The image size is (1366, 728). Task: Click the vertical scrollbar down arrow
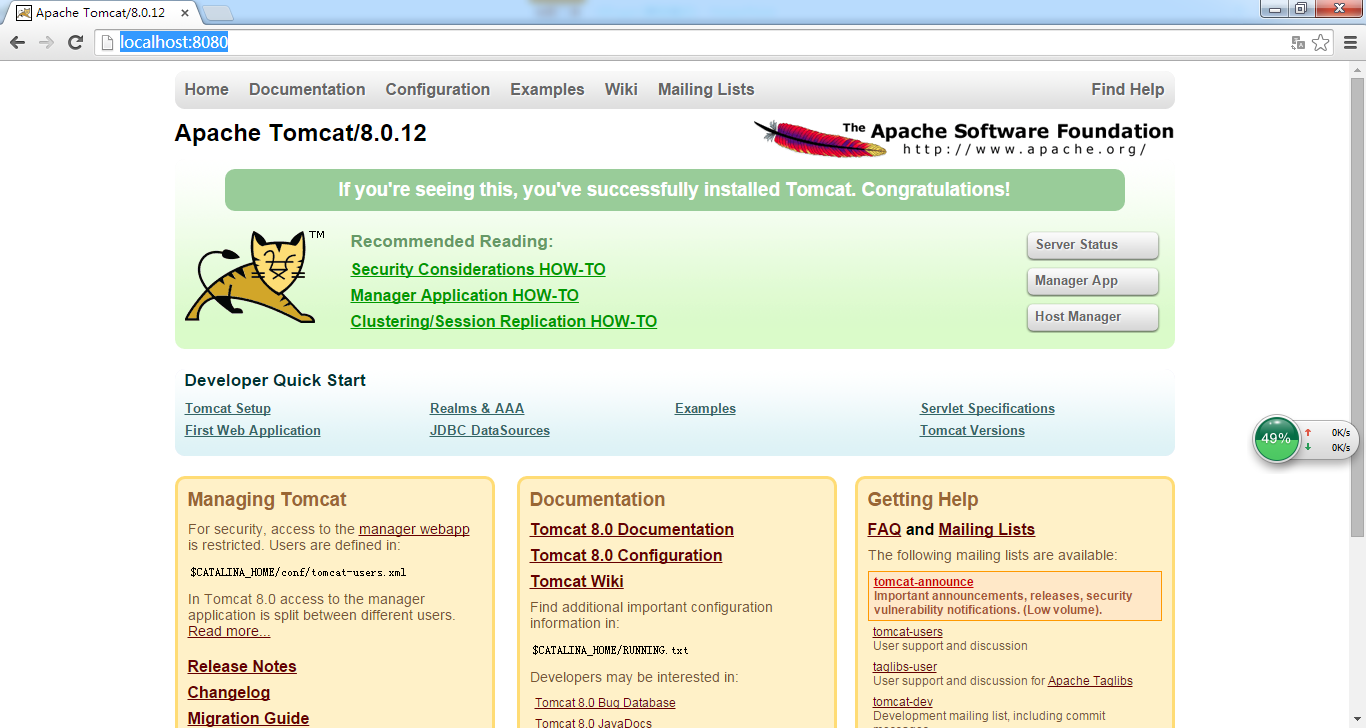pyautogui.click(x=1357, y=721)
